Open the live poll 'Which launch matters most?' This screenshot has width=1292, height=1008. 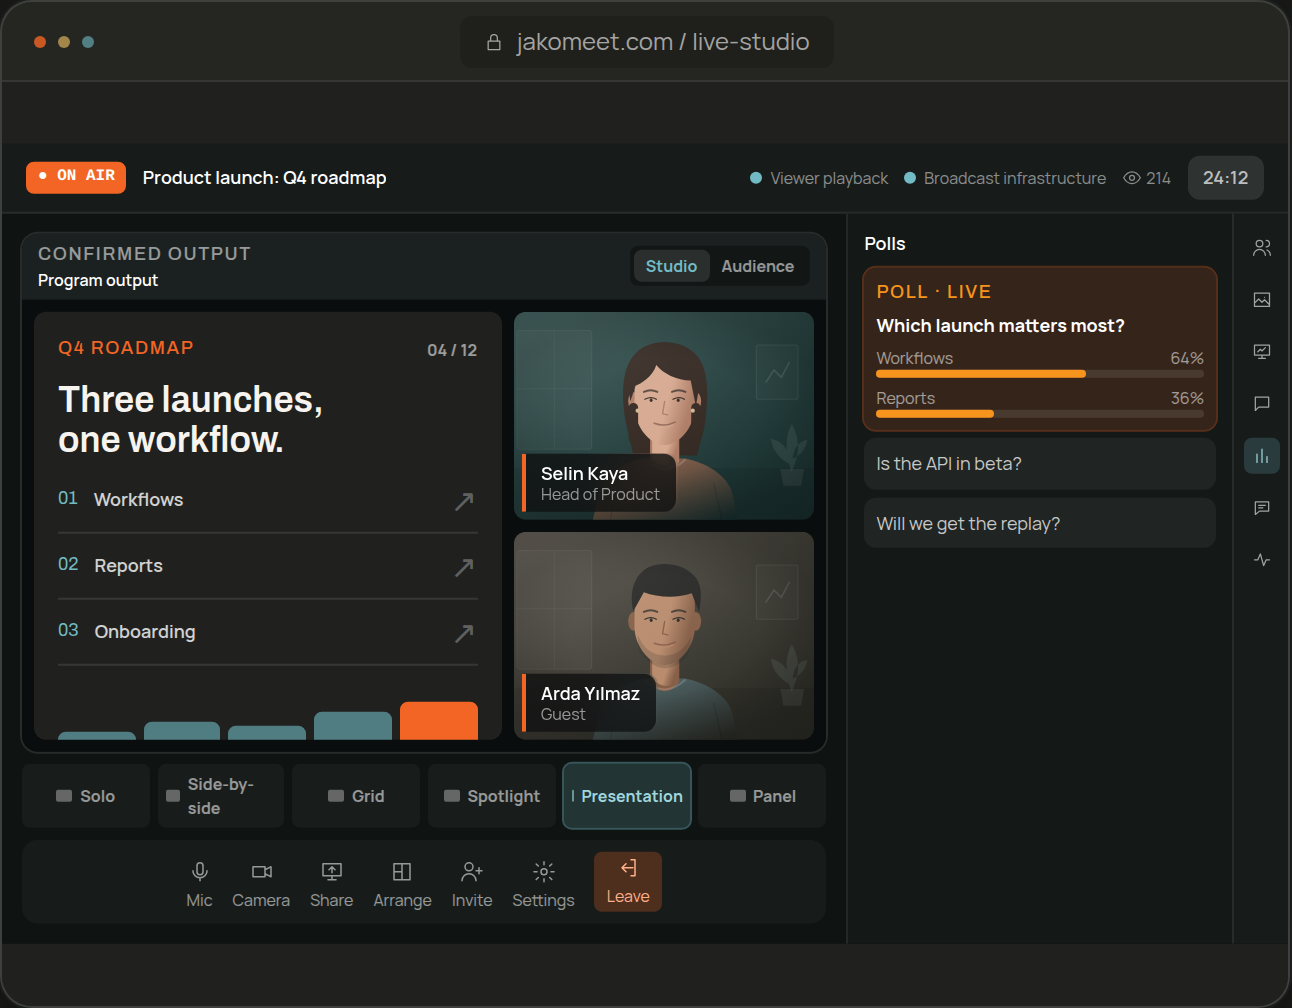pos(1040,349)
